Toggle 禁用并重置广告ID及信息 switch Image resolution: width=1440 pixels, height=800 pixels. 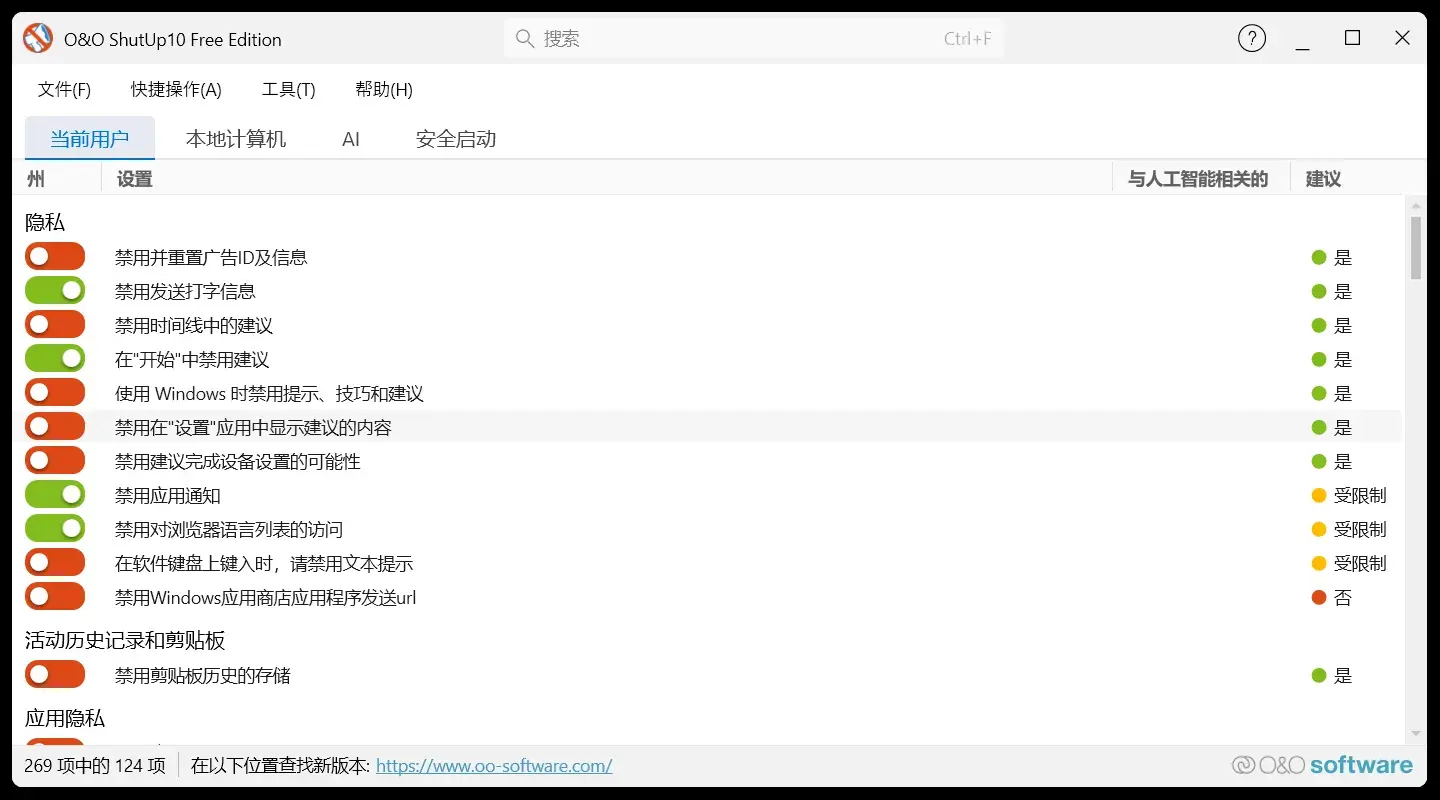pos(55,257)
